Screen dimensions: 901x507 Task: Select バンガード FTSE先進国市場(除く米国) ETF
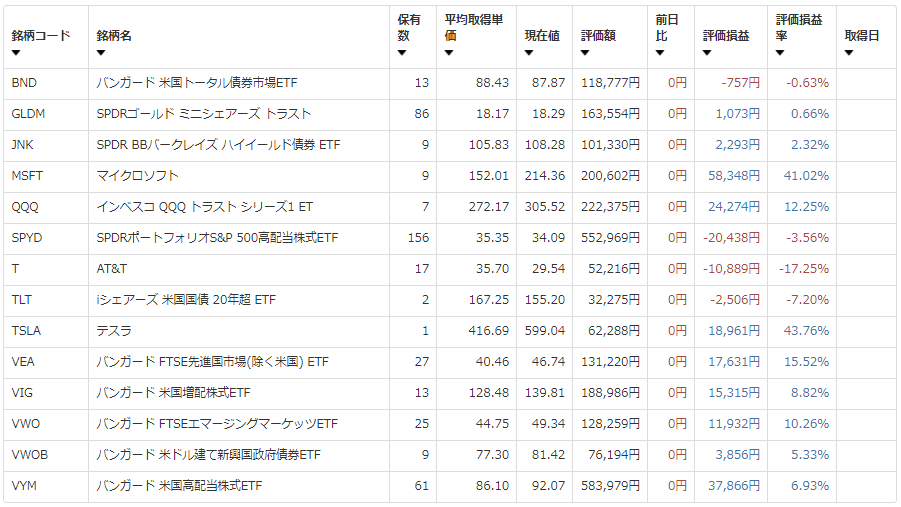click(213, 362)
